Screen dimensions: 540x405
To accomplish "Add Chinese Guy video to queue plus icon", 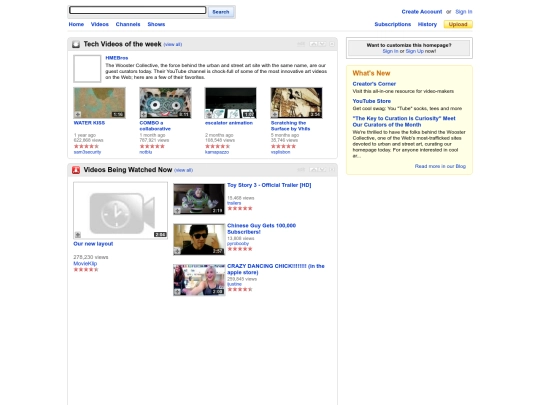I will [x=177, y=251].
